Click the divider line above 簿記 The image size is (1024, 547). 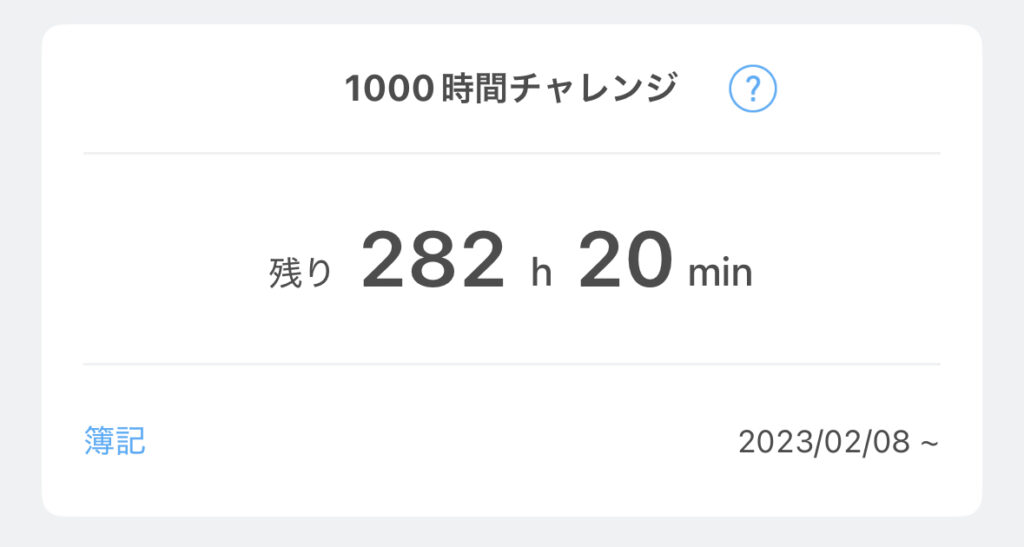click(x=511, y=364)
